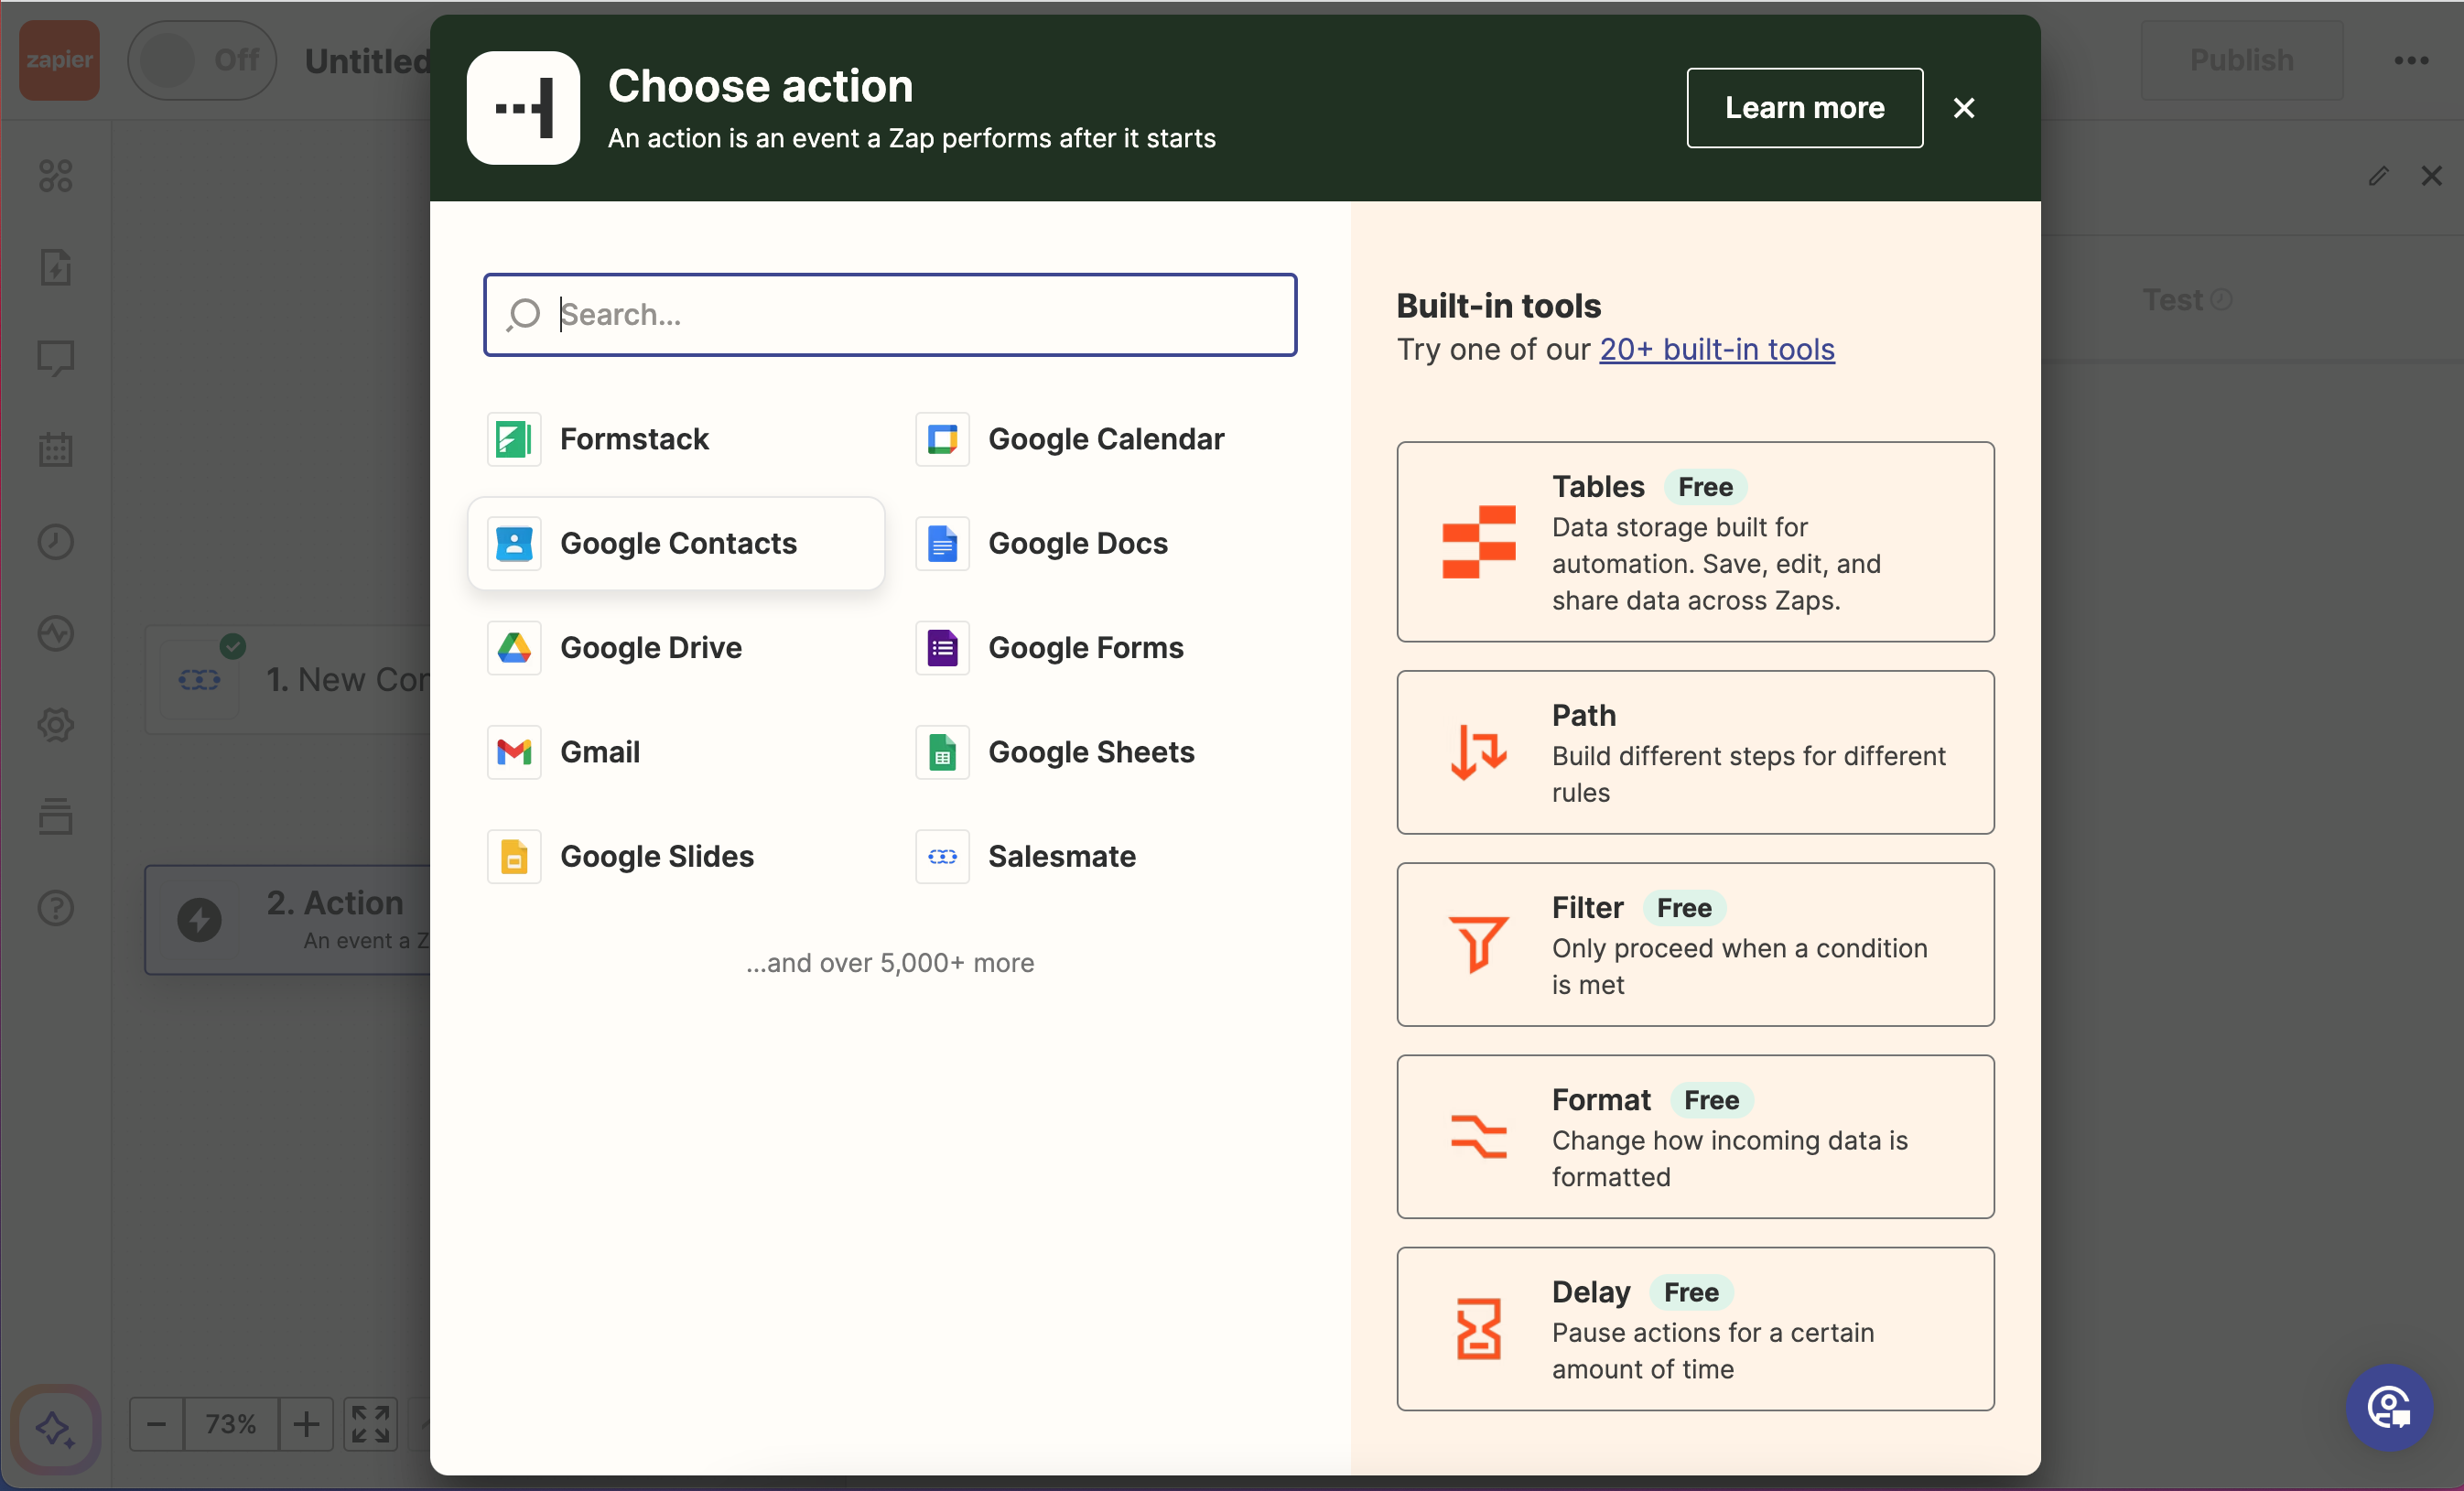Image resolution: width=2464 pixels, height=1491 pixels.
Task: Open the settings gear sidebar icon
Action: tap(56, 725)
